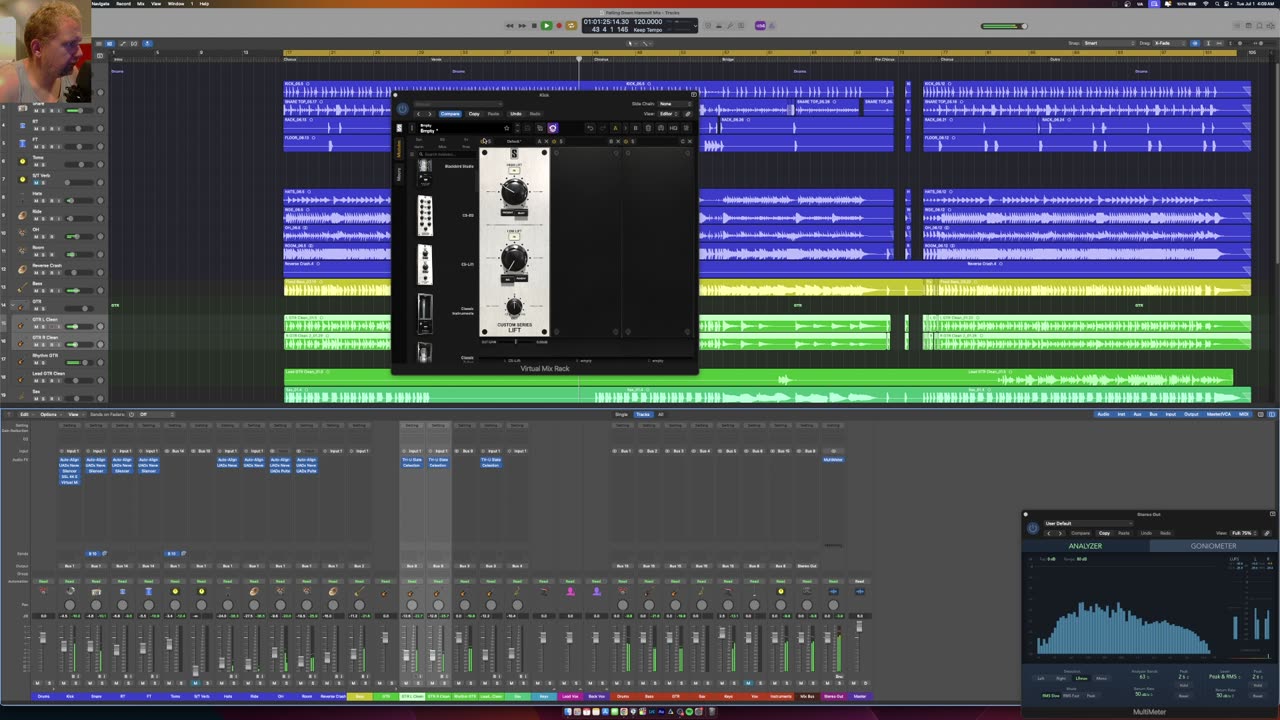The width and height of the screenshot is (1280, 720).
Task: Click the favorite star icon in Virtual Mix Rack
Action: (x=506, y=128)
